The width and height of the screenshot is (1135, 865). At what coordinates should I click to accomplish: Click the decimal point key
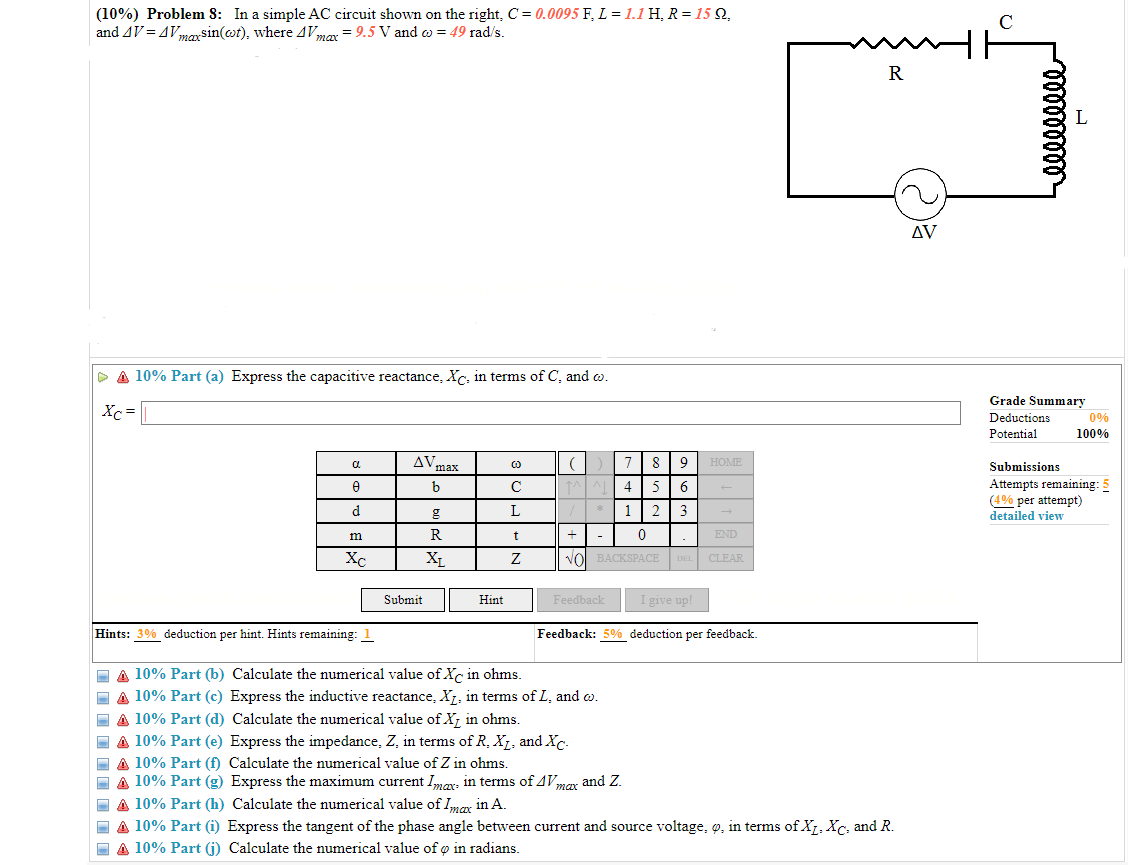pos(683,535)
